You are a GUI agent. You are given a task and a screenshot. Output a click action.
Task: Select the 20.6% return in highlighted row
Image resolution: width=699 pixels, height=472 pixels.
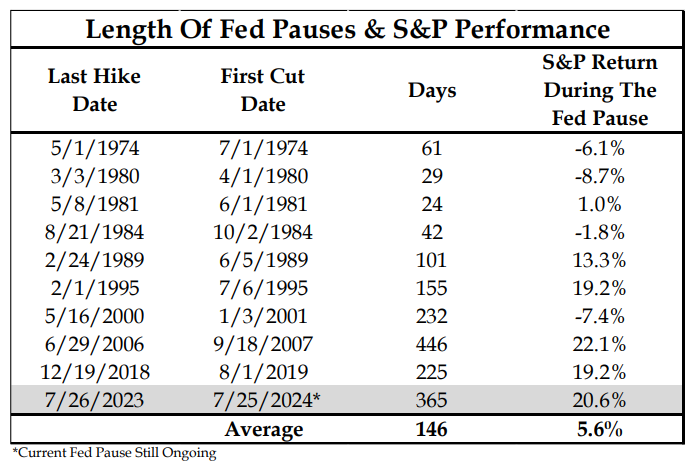click(596, 401)
